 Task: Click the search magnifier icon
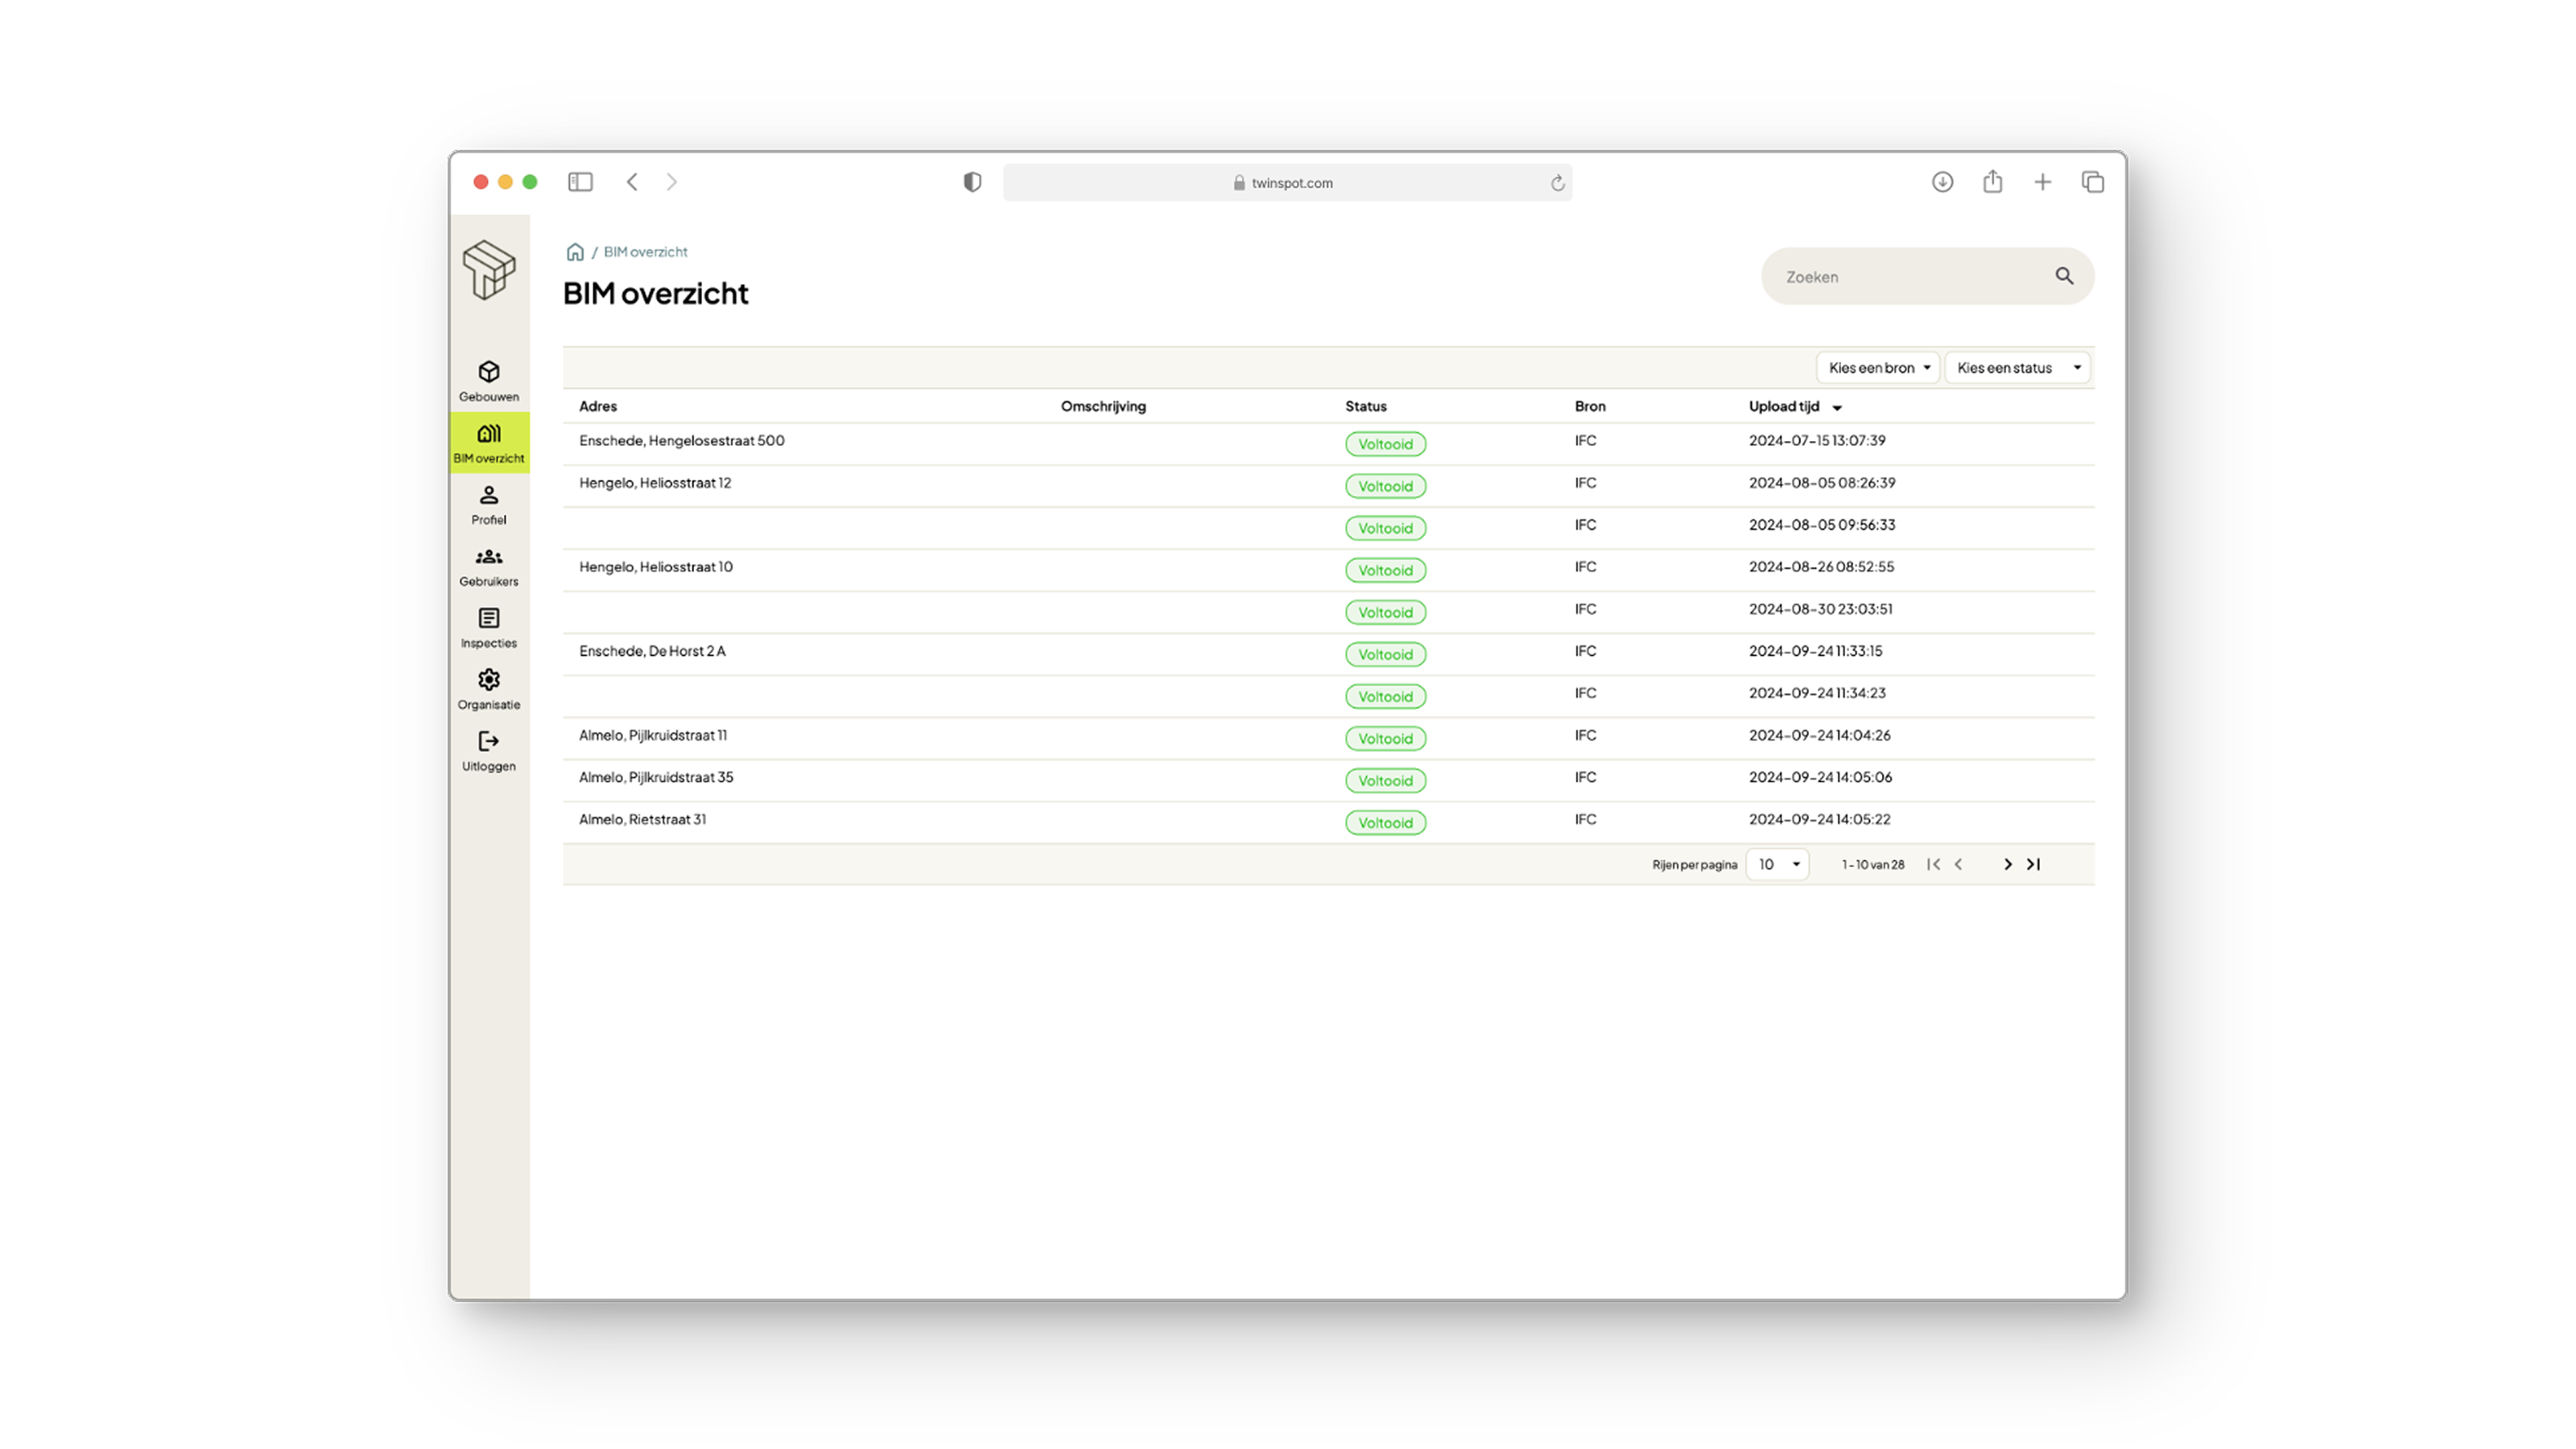(x=2064, y=276)
